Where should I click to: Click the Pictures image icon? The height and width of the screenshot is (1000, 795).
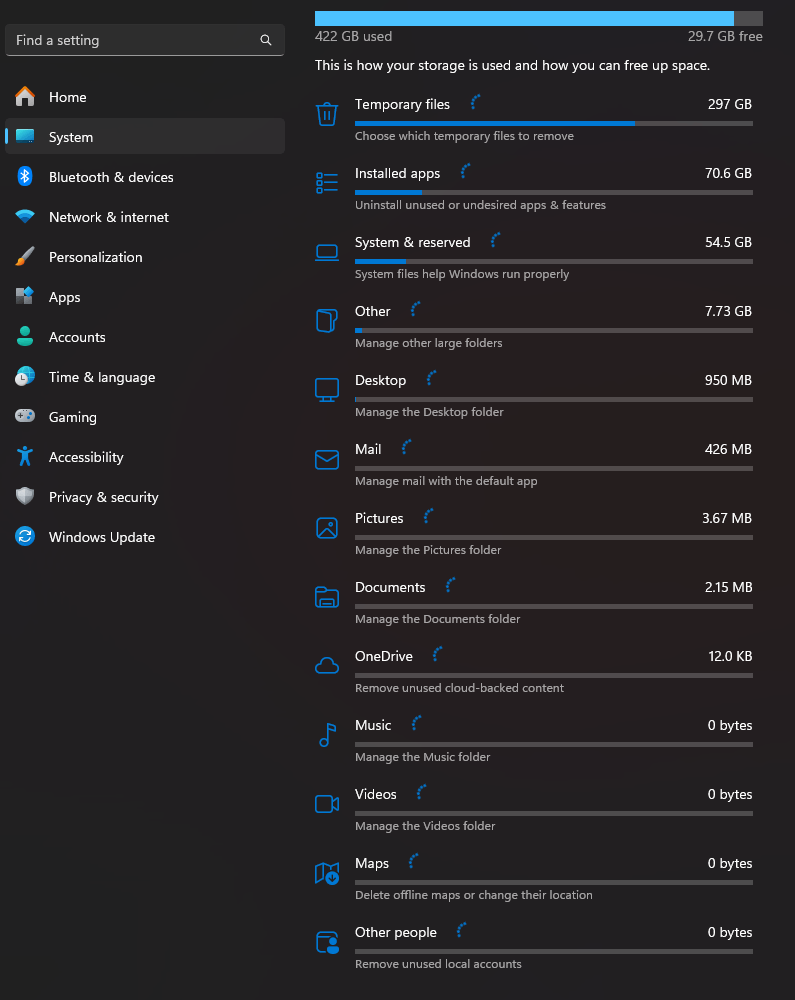326,528
